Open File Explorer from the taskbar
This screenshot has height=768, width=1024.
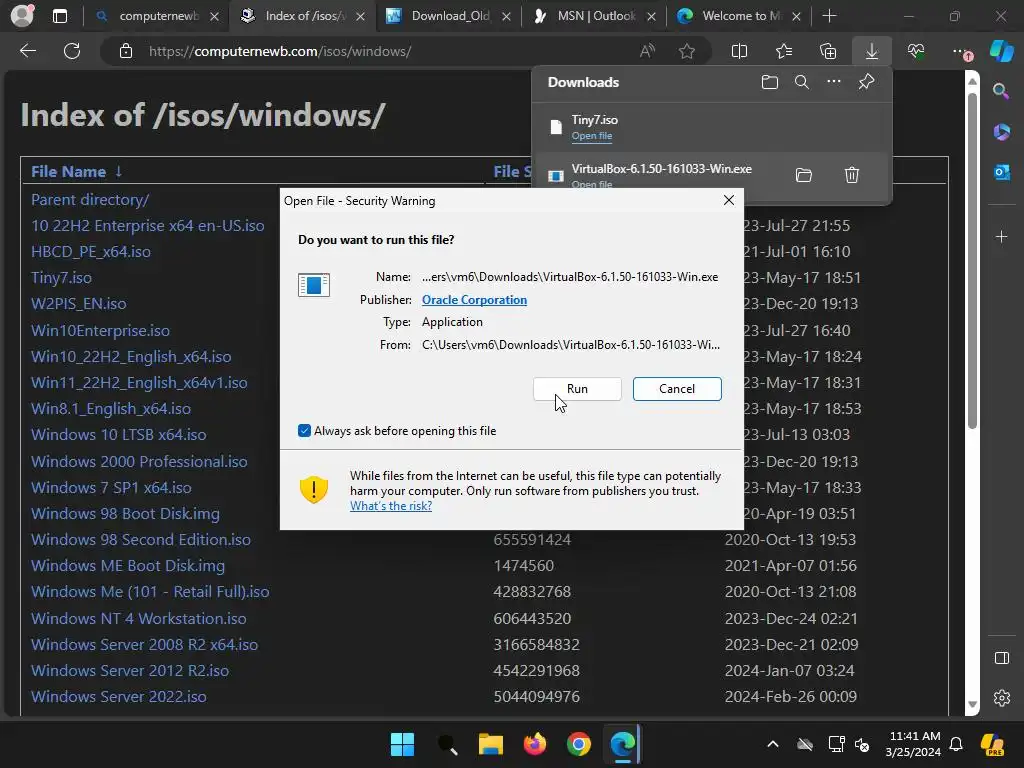coord(490,744)
